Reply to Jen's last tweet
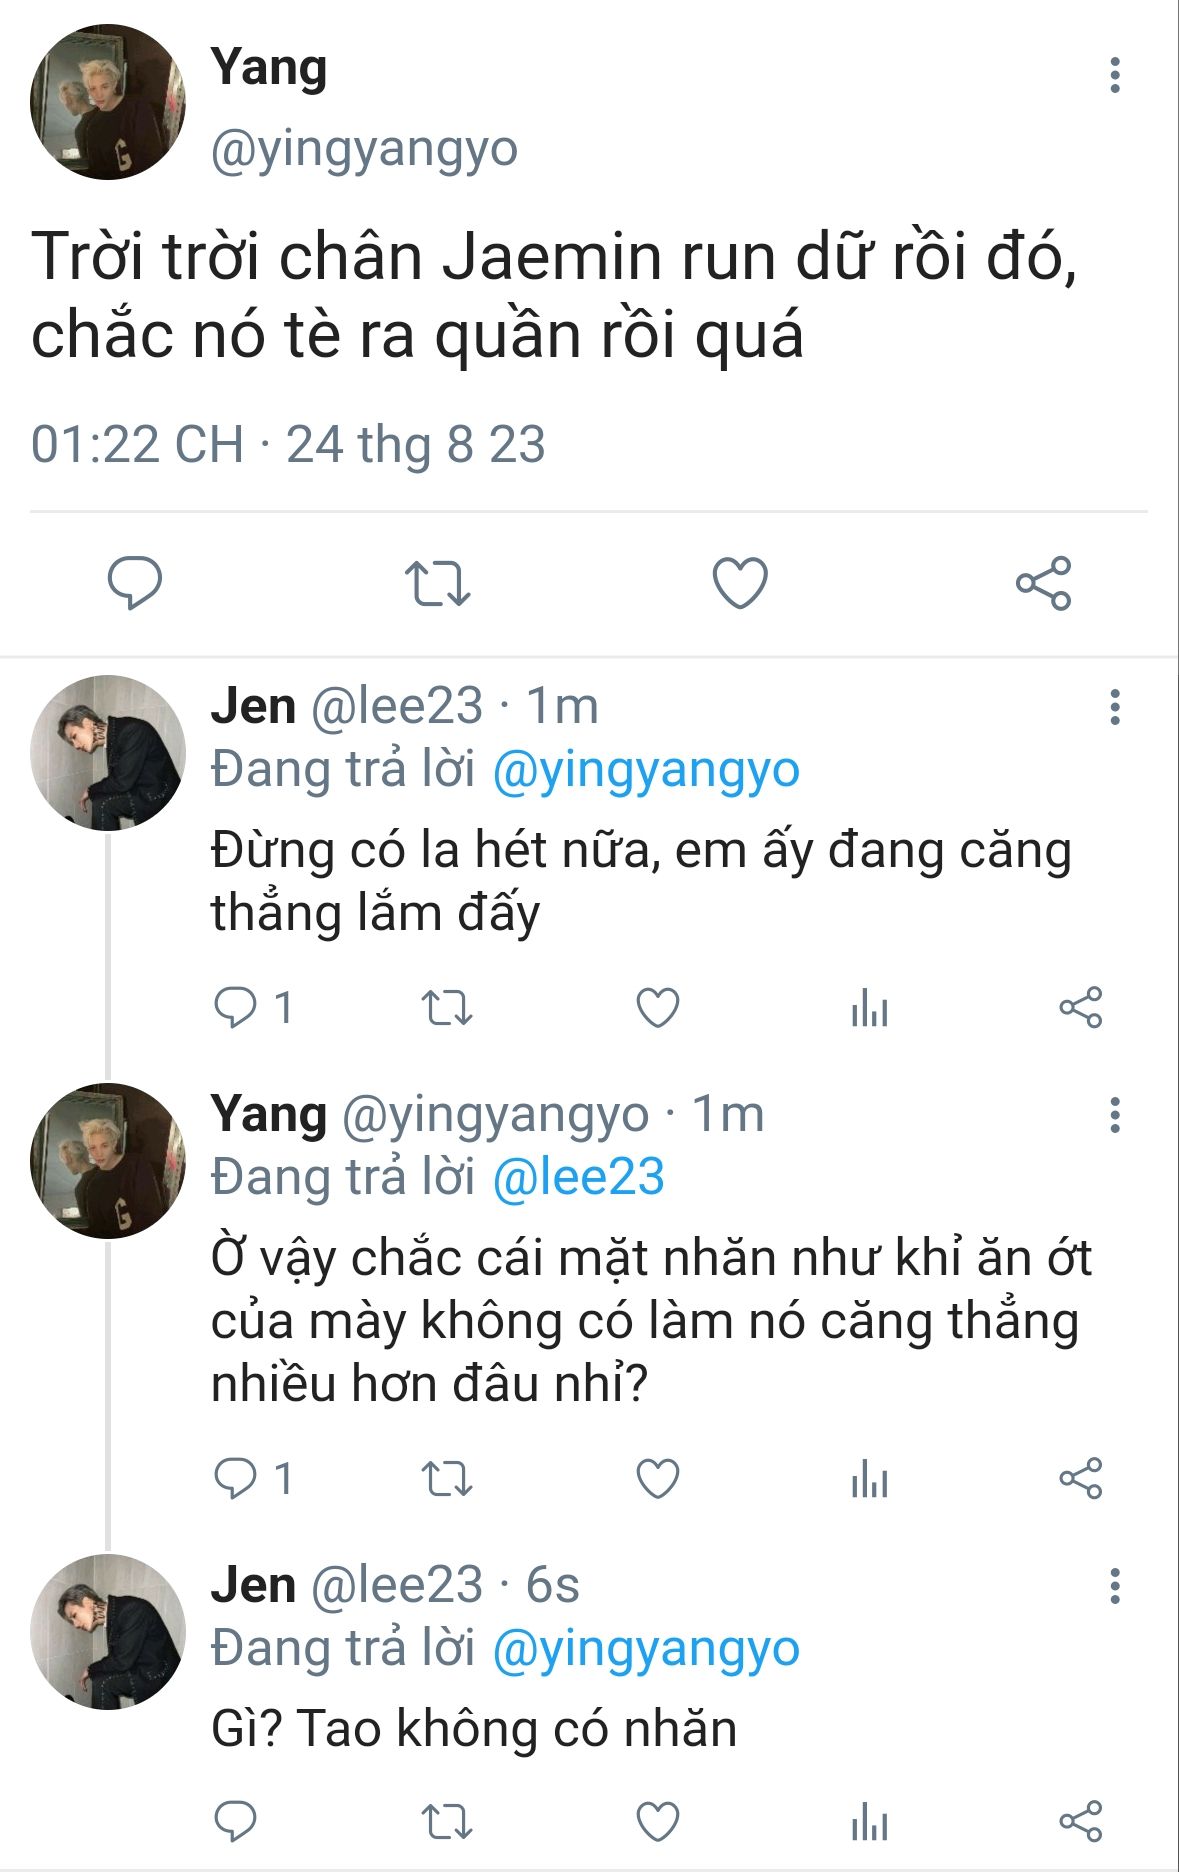The height and width of the screenshot is (1872, 1179). coord(236,1821)
